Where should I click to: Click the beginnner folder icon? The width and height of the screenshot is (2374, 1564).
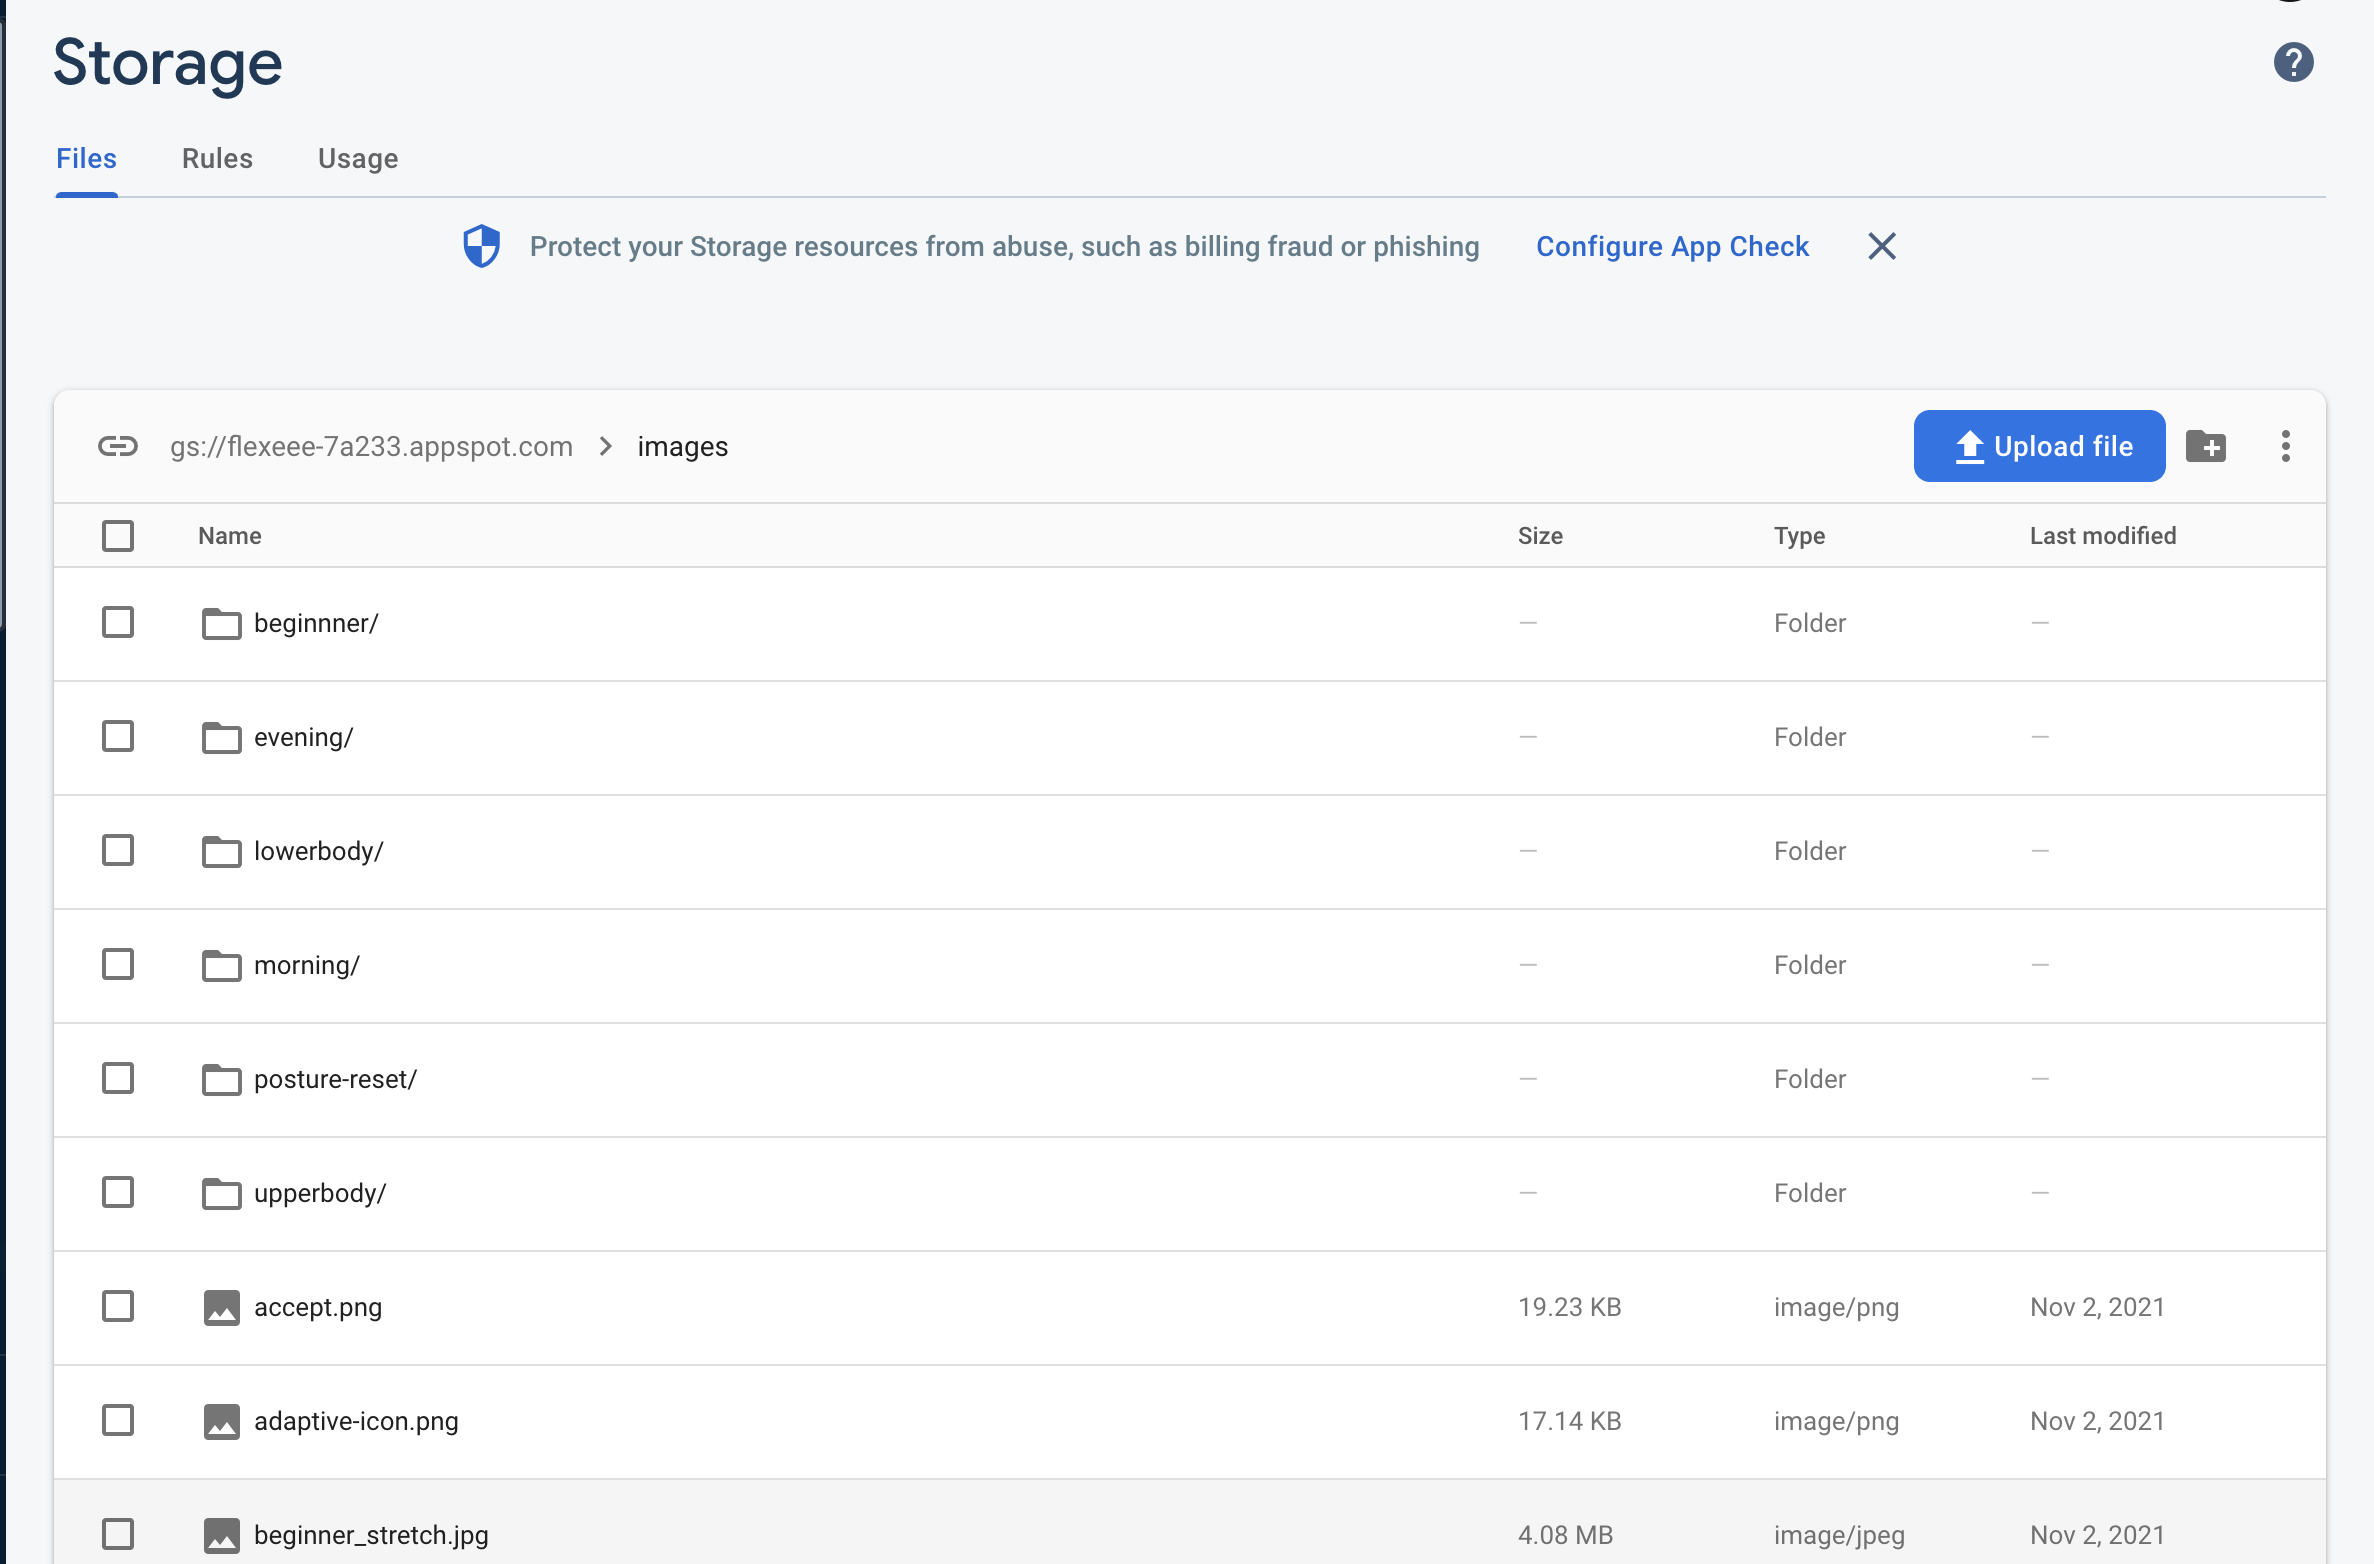click(x=221, y=623)
